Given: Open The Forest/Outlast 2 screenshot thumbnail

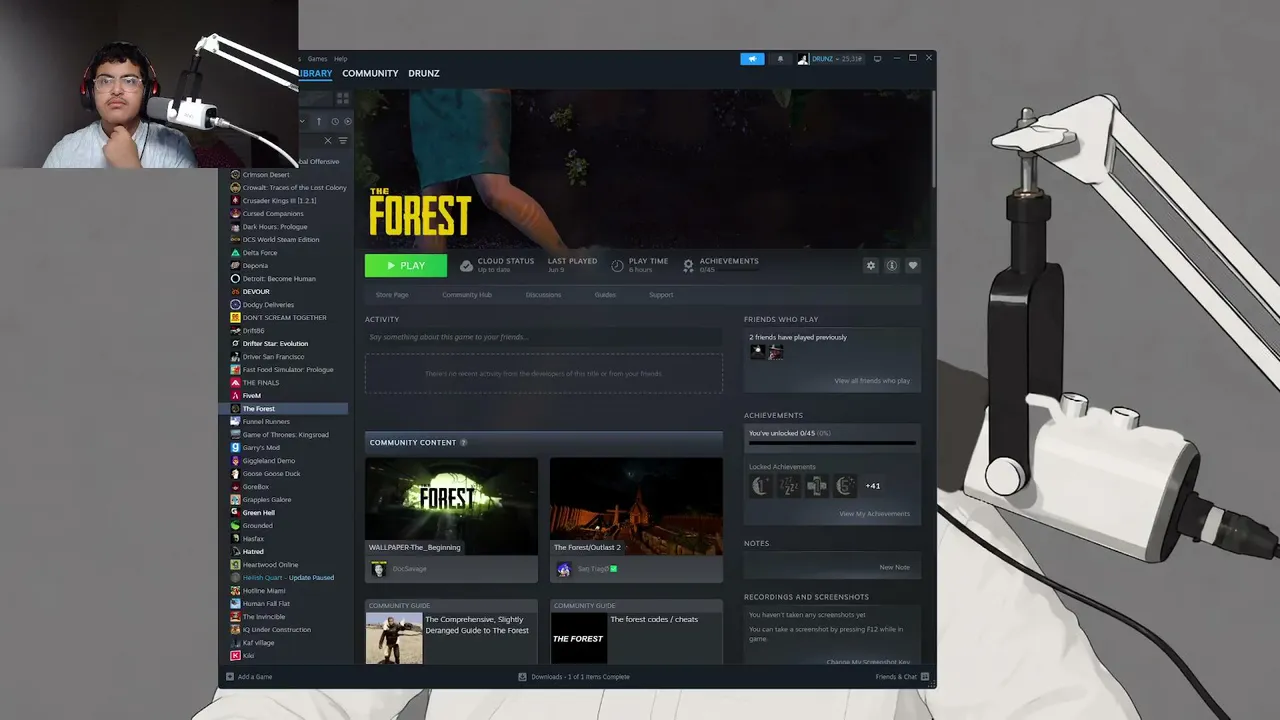Looking at the screenshot, I should pos(636,507).
